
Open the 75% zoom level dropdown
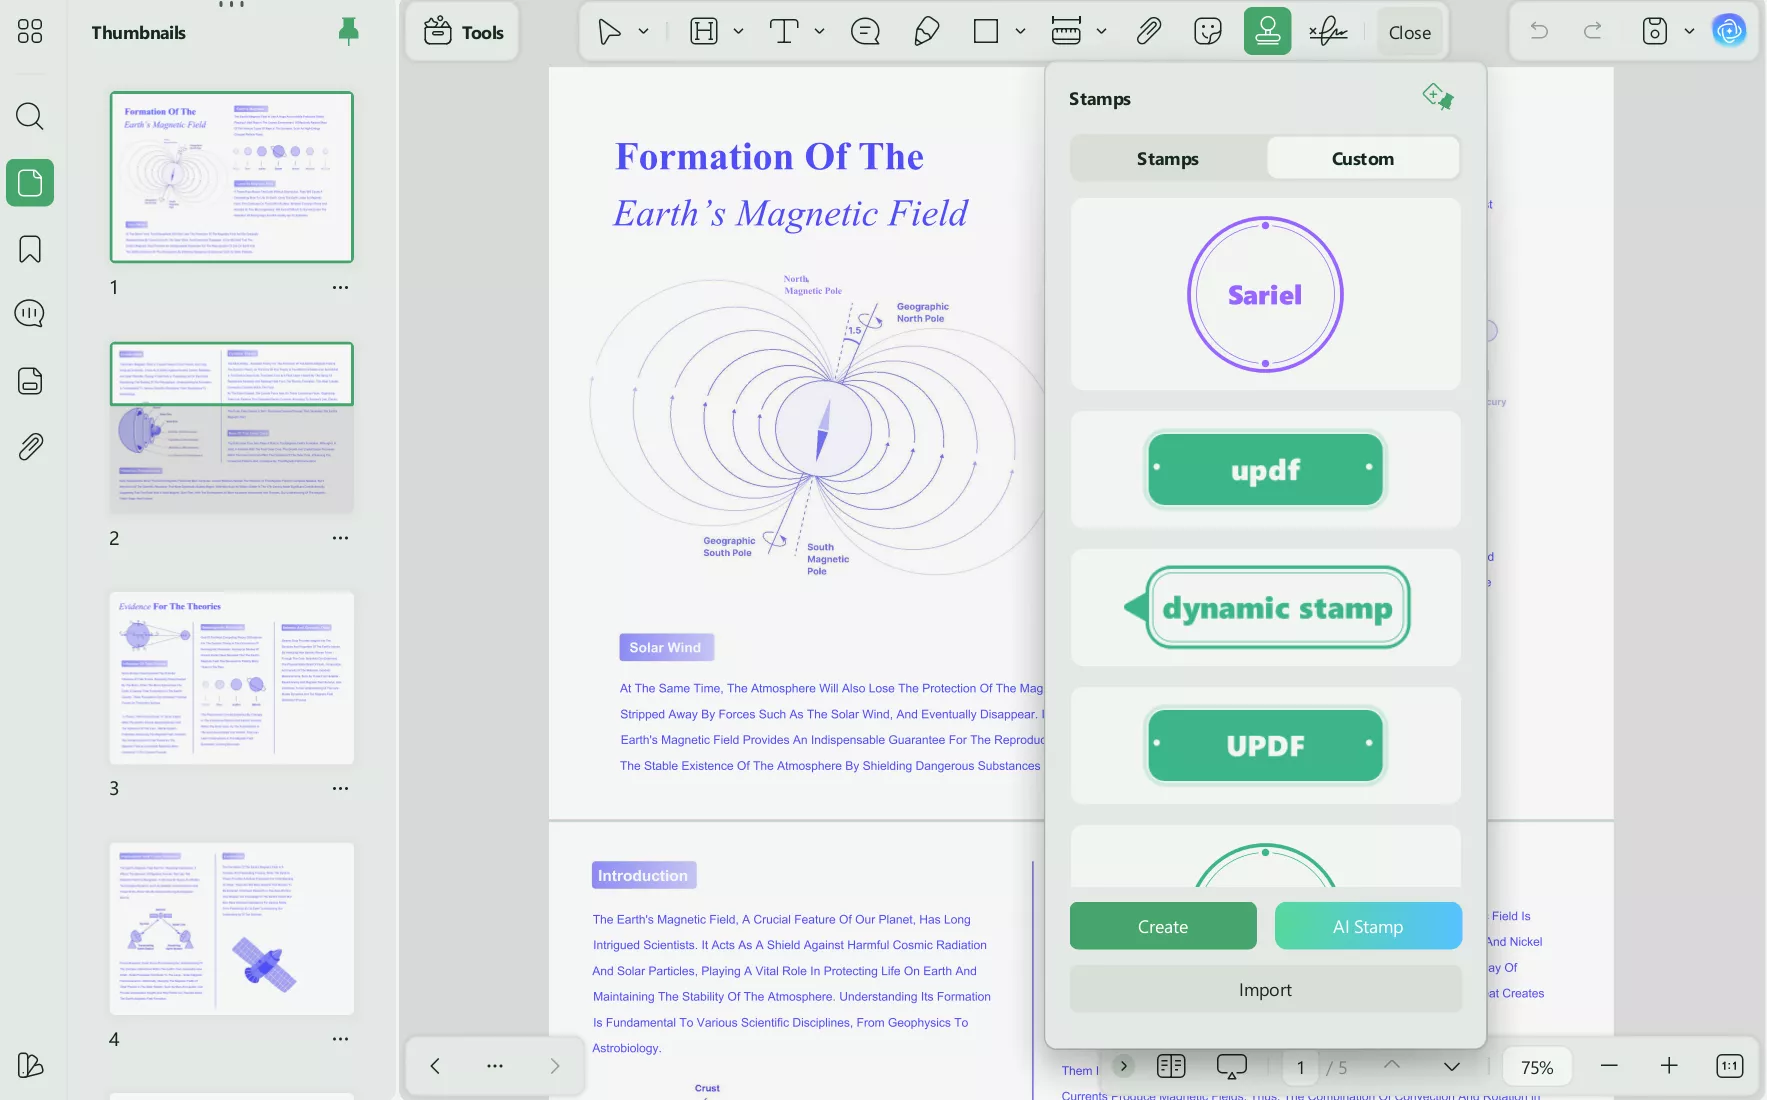(x=1536, y=1067)
